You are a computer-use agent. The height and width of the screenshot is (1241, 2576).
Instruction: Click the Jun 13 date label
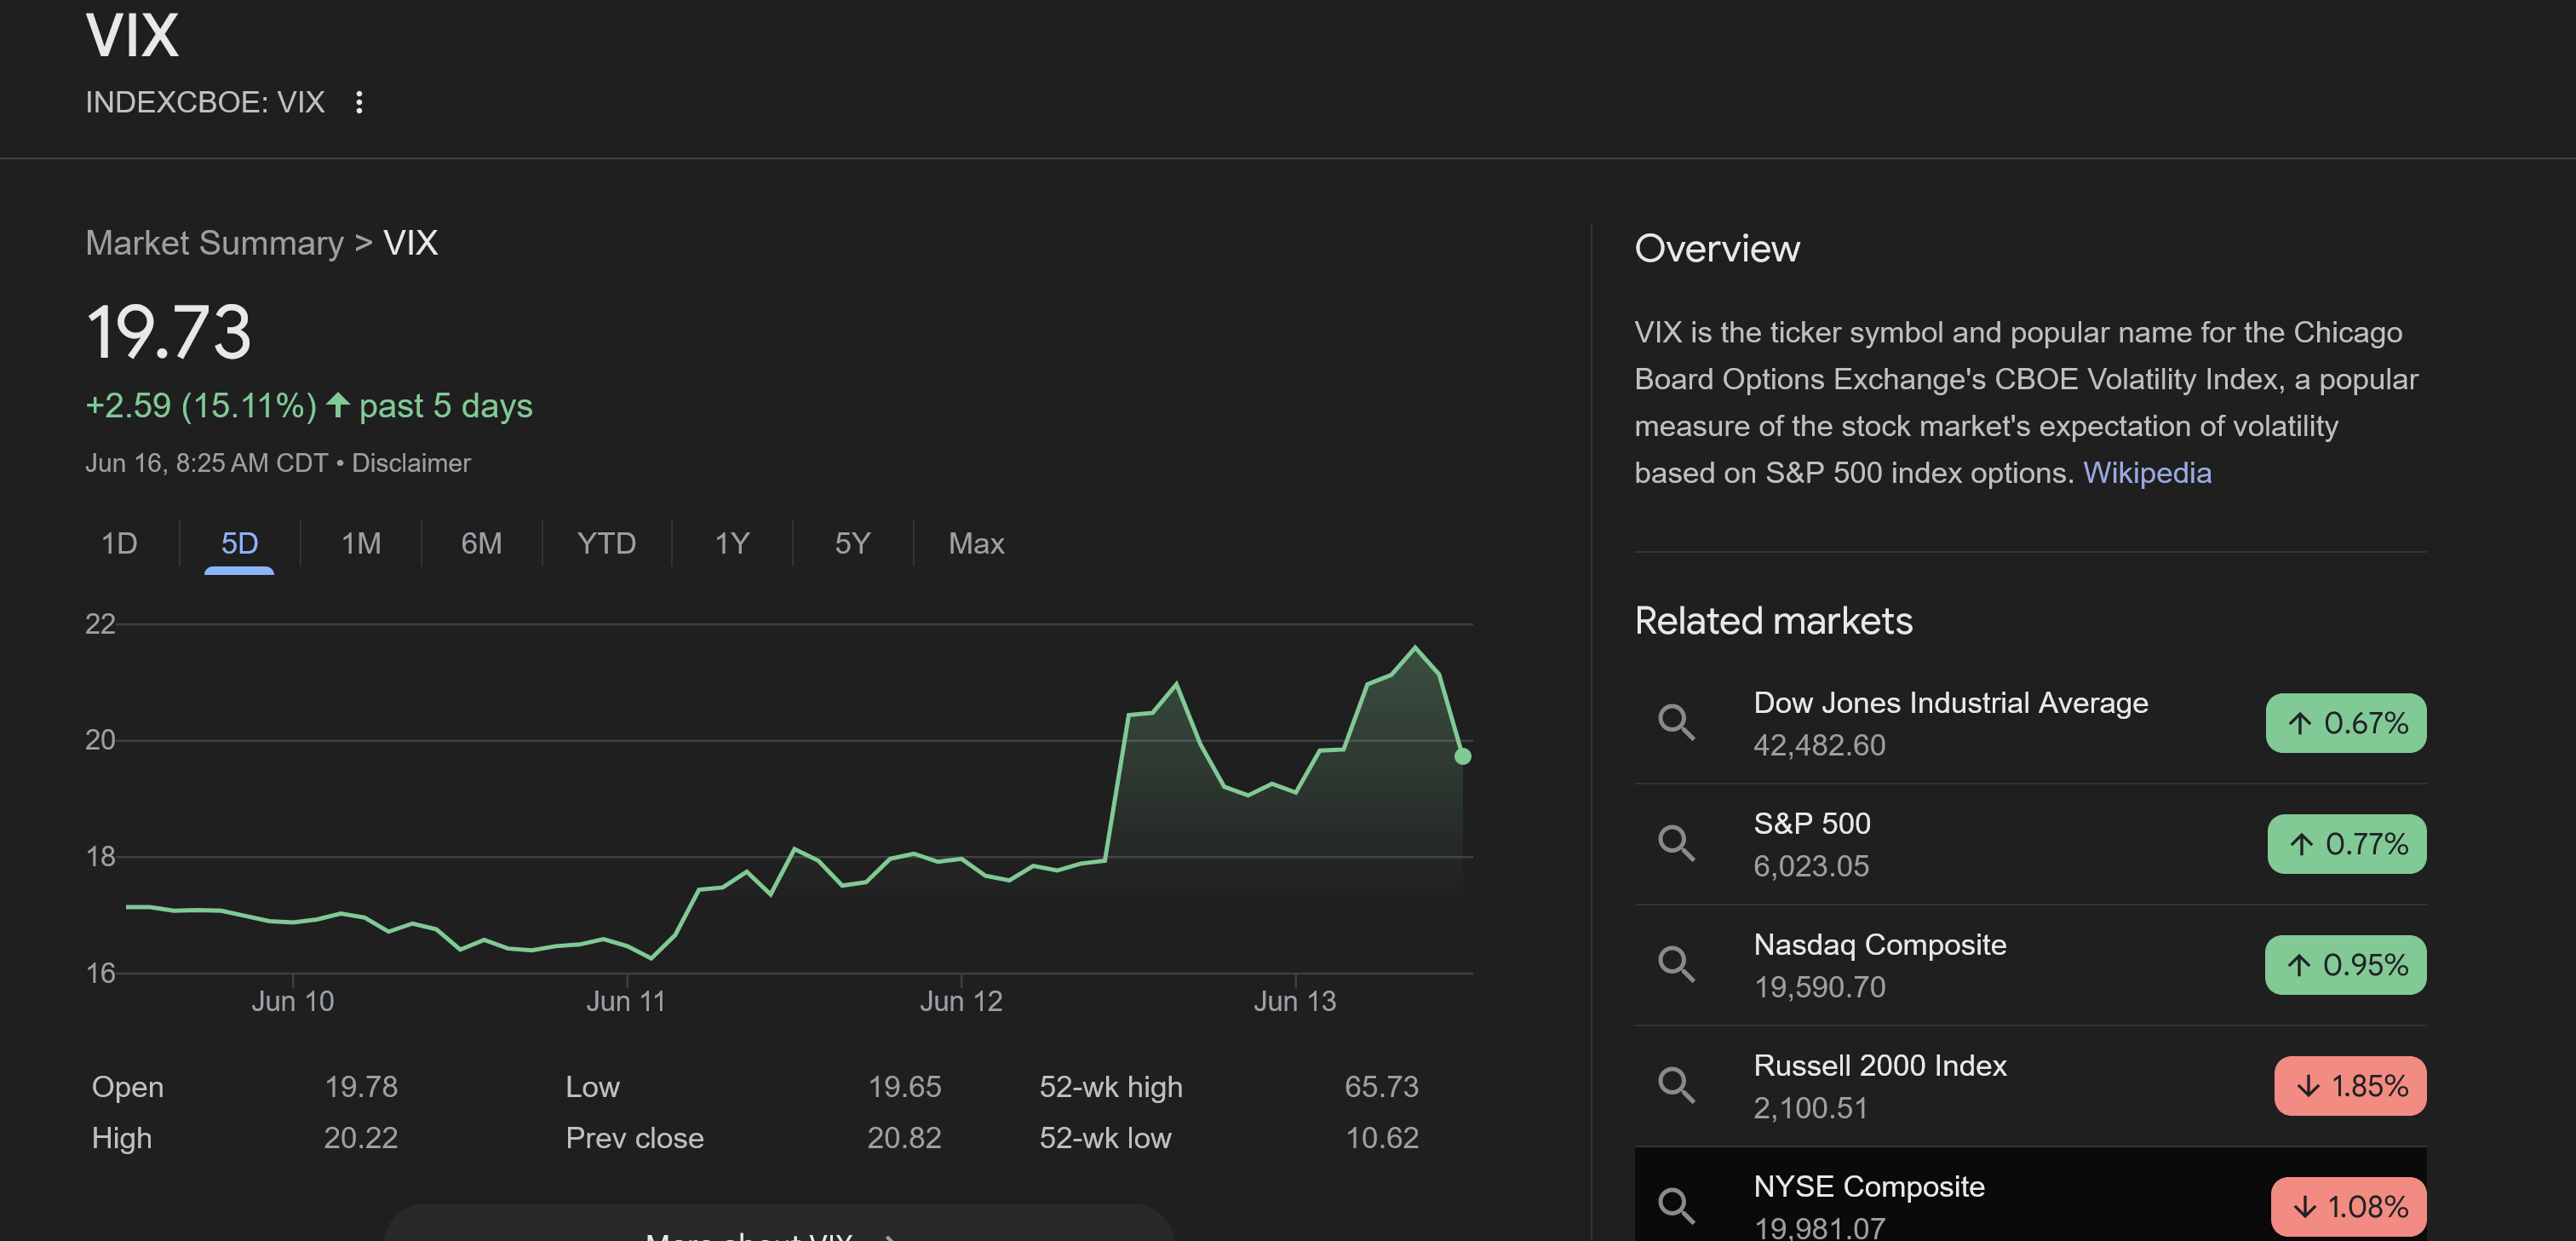click(1295, 1001)
